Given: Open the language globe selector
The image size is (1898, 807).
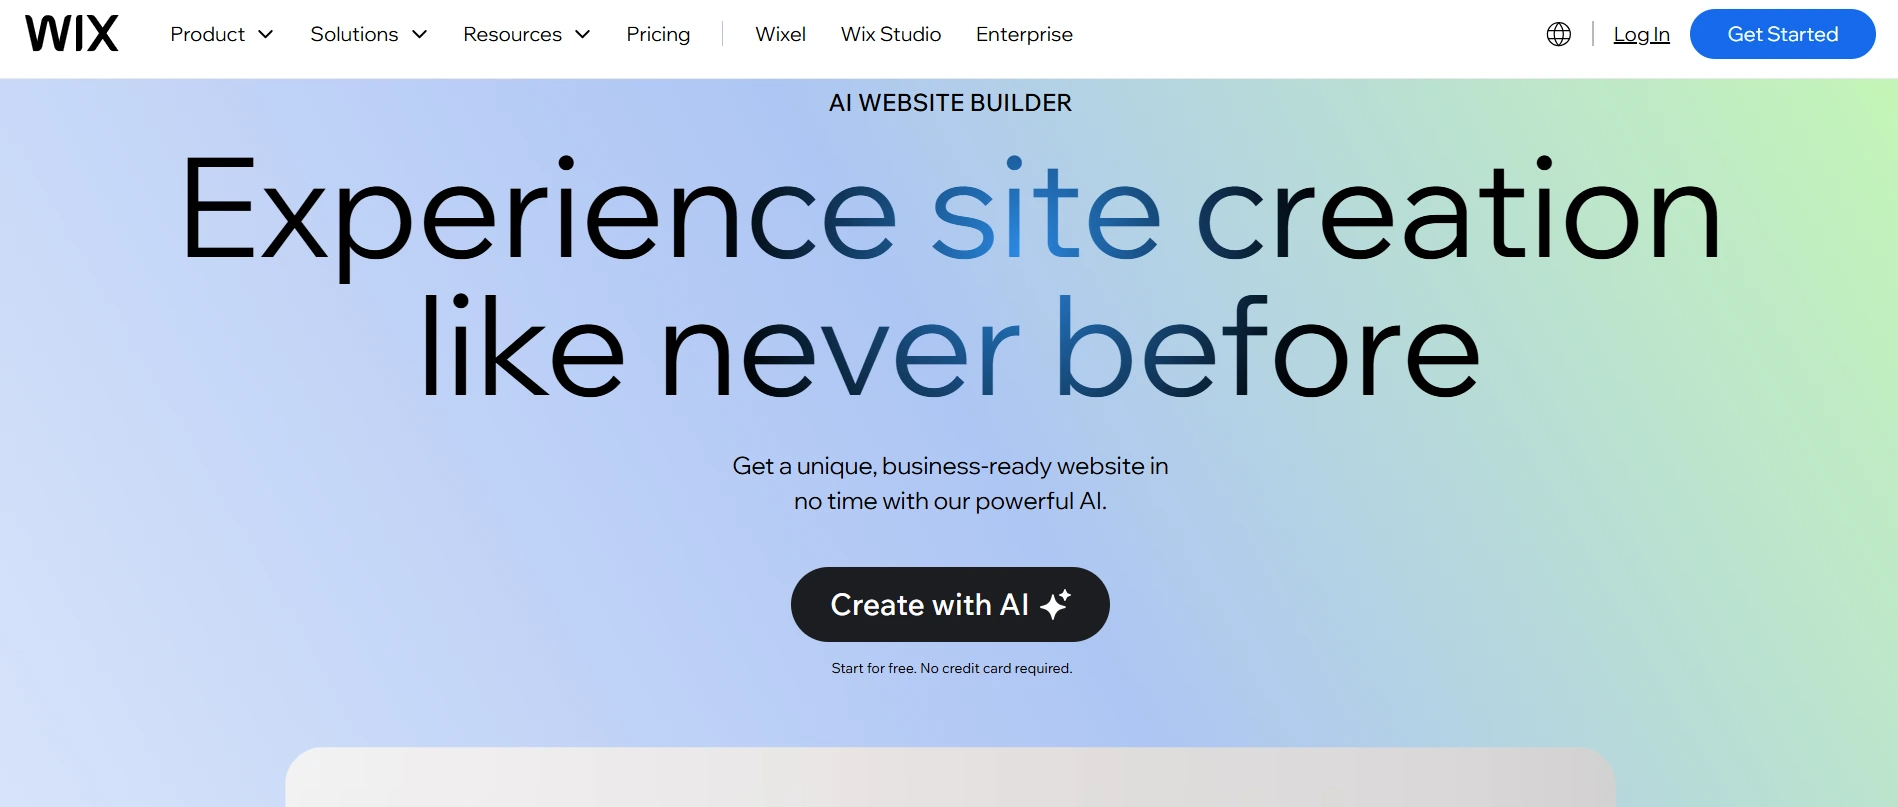Looking at the screenshot, I should 1558,34.
